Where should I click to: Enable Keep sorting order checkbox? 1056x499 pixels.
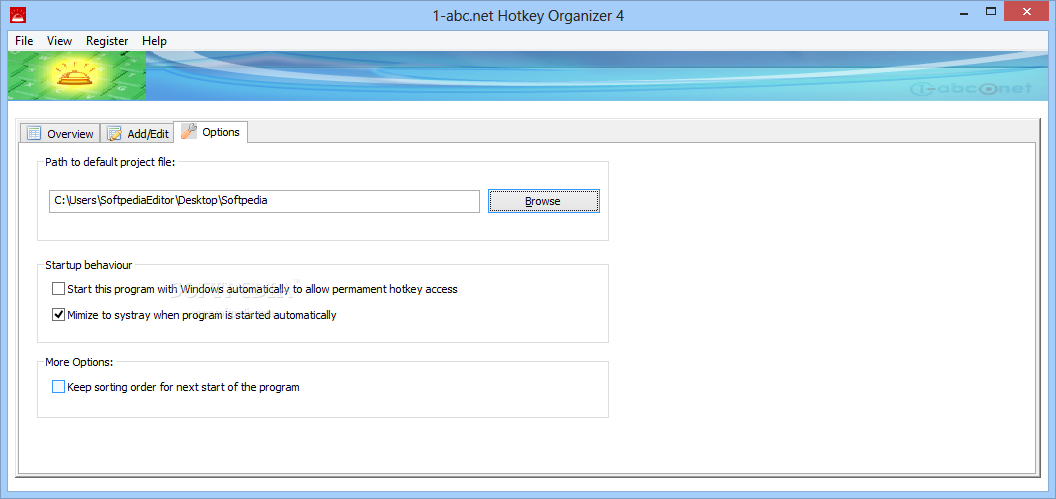pyautogui.click(x=59, y=387)
